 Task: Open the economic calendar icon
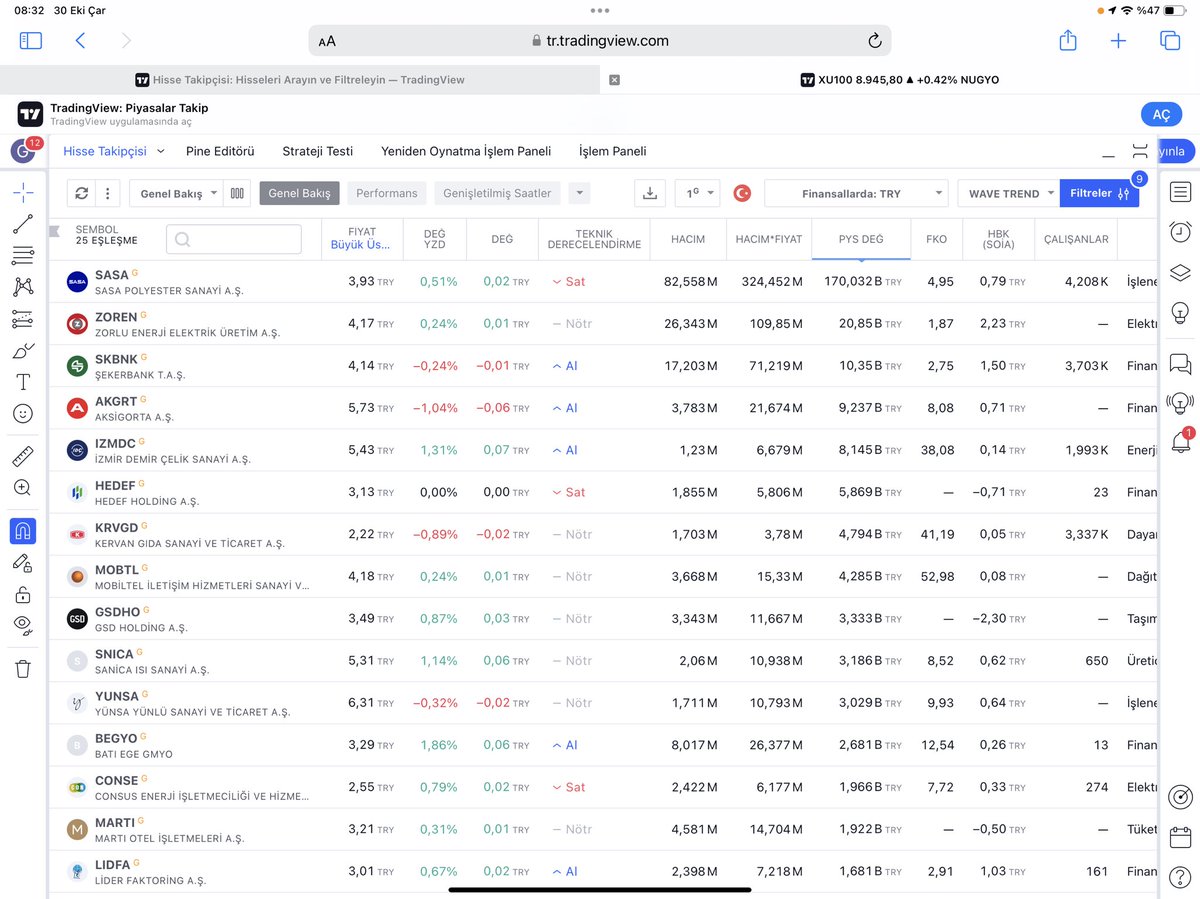point(1180,837)
